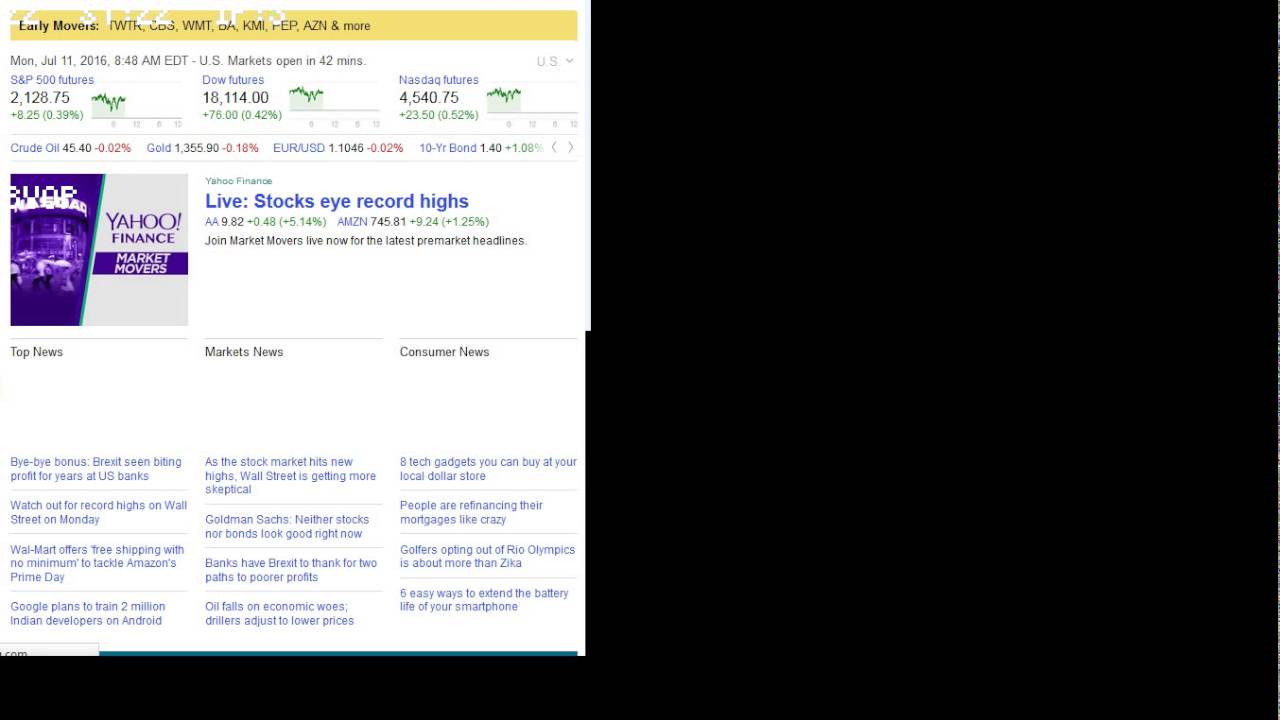Open Google plans to train developers article
This screenshot has width=1280, height=720.
click(x=88, y=613)
